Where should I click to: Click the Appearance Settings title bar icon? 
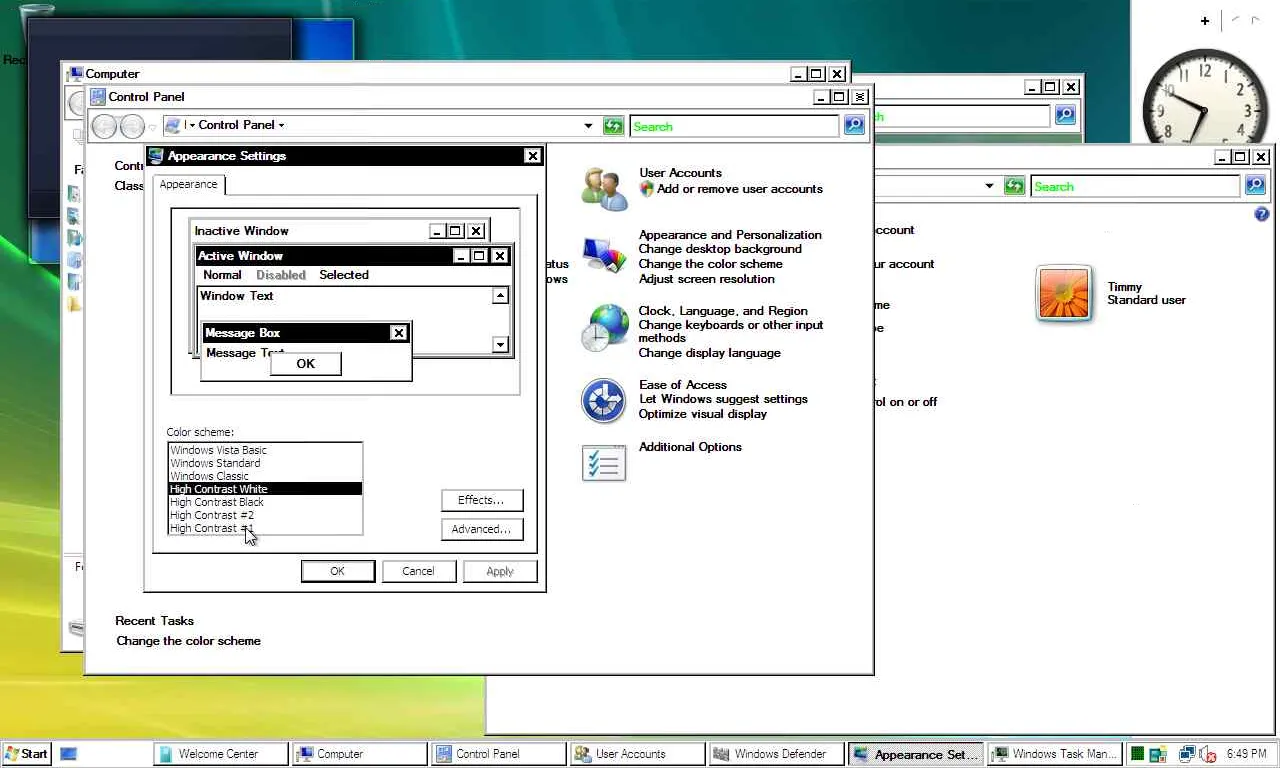pos(156,155)
